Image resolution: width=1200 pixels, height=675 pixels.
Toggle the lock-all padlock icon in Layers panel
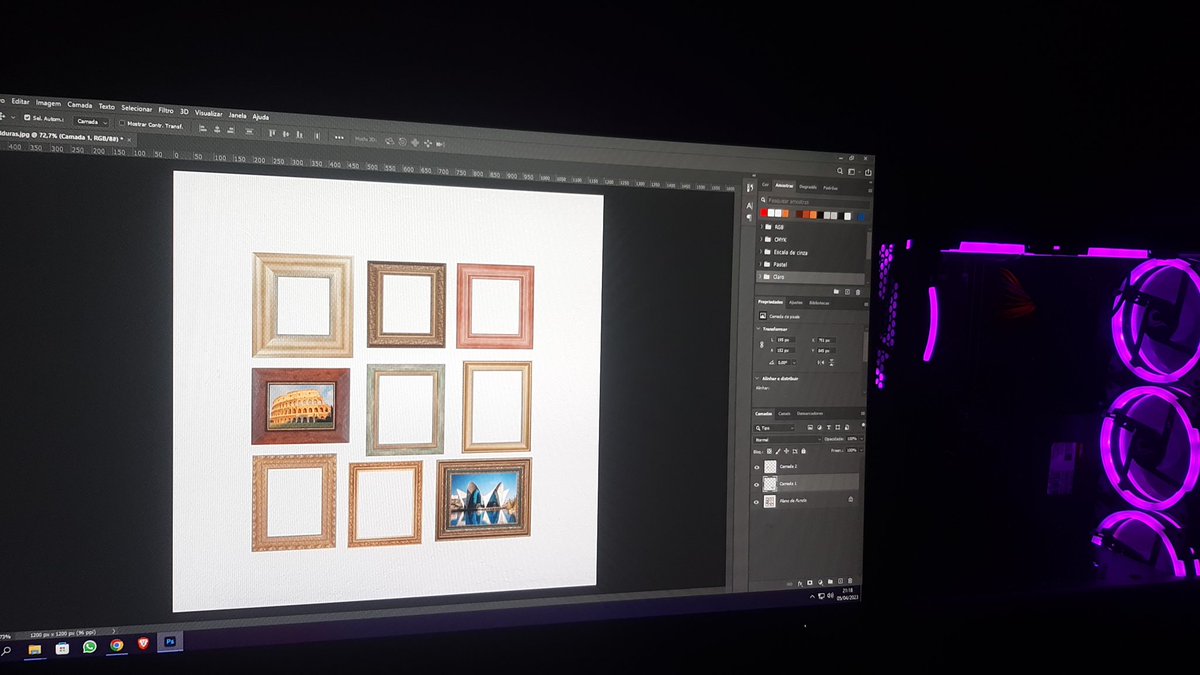pos(803,452)
